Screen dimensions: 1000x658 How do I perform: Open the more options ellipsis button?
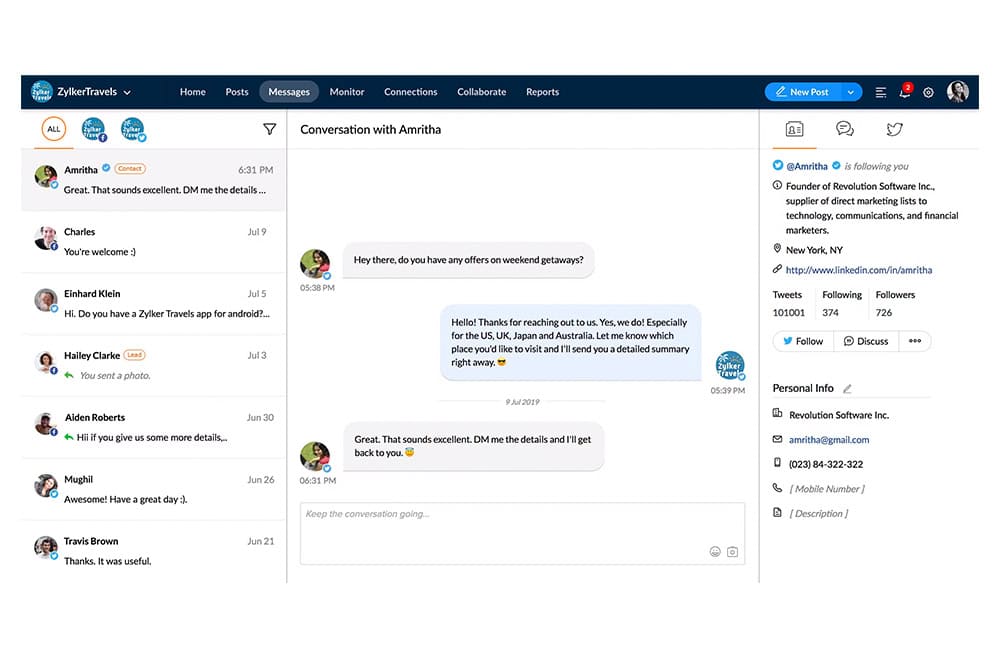915,341
